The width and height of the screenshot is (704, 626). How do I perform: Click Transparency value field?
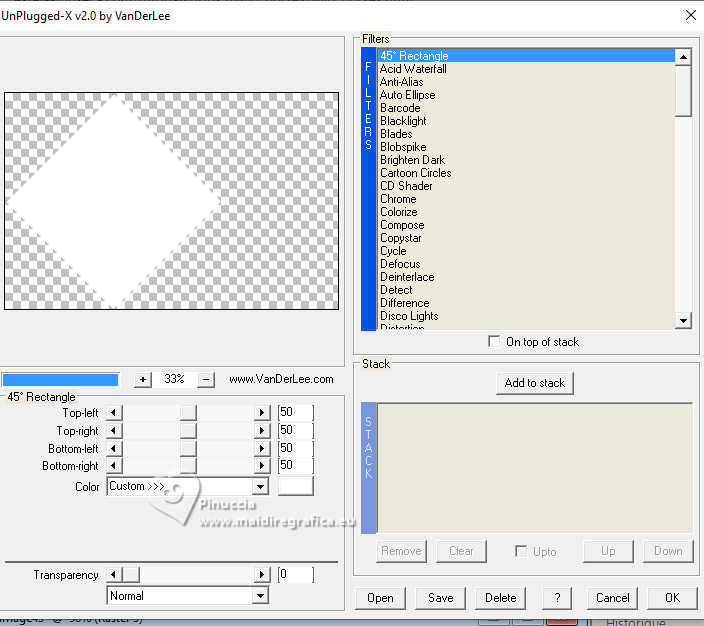[x=295, y=574]
